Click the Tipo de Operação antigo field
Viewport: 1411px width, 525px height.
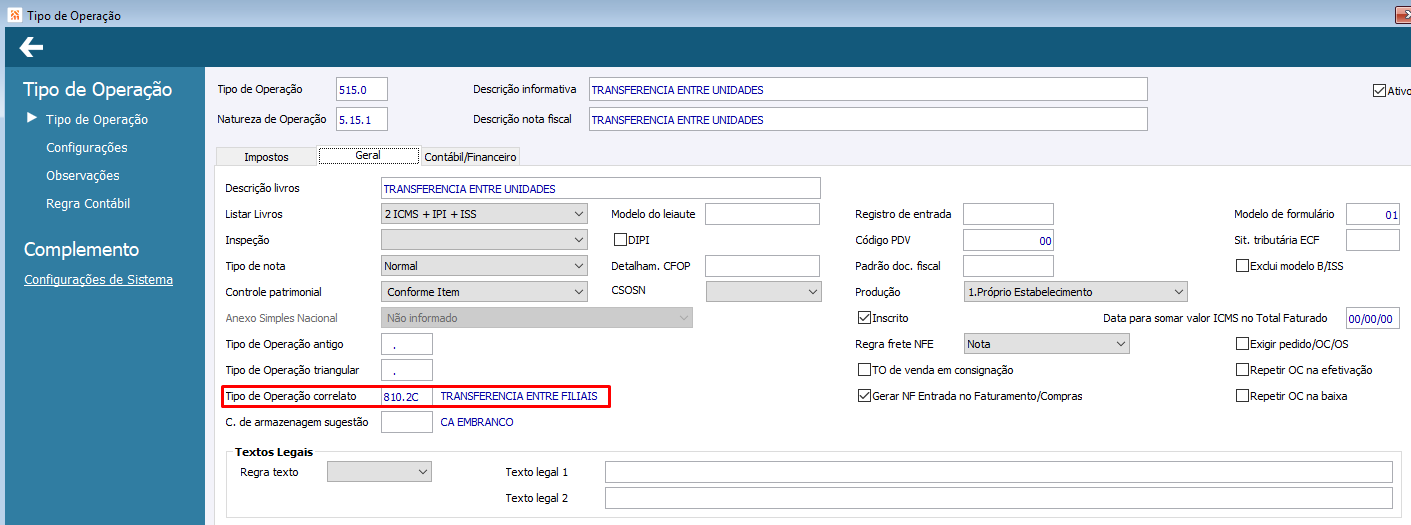[x=407, y=344]
